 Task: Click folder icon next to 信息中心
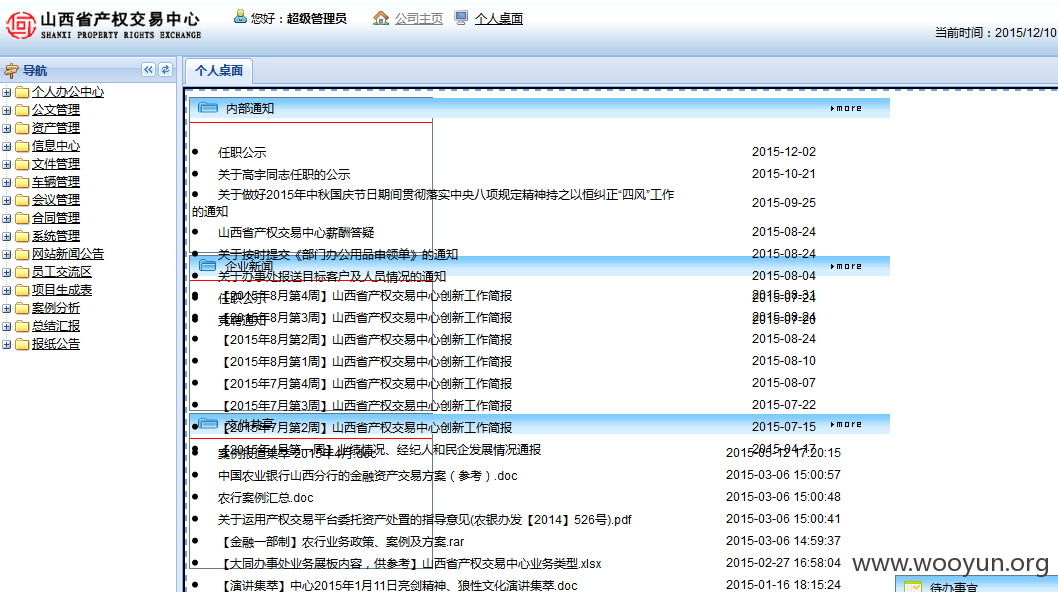(x=22, y=146)
